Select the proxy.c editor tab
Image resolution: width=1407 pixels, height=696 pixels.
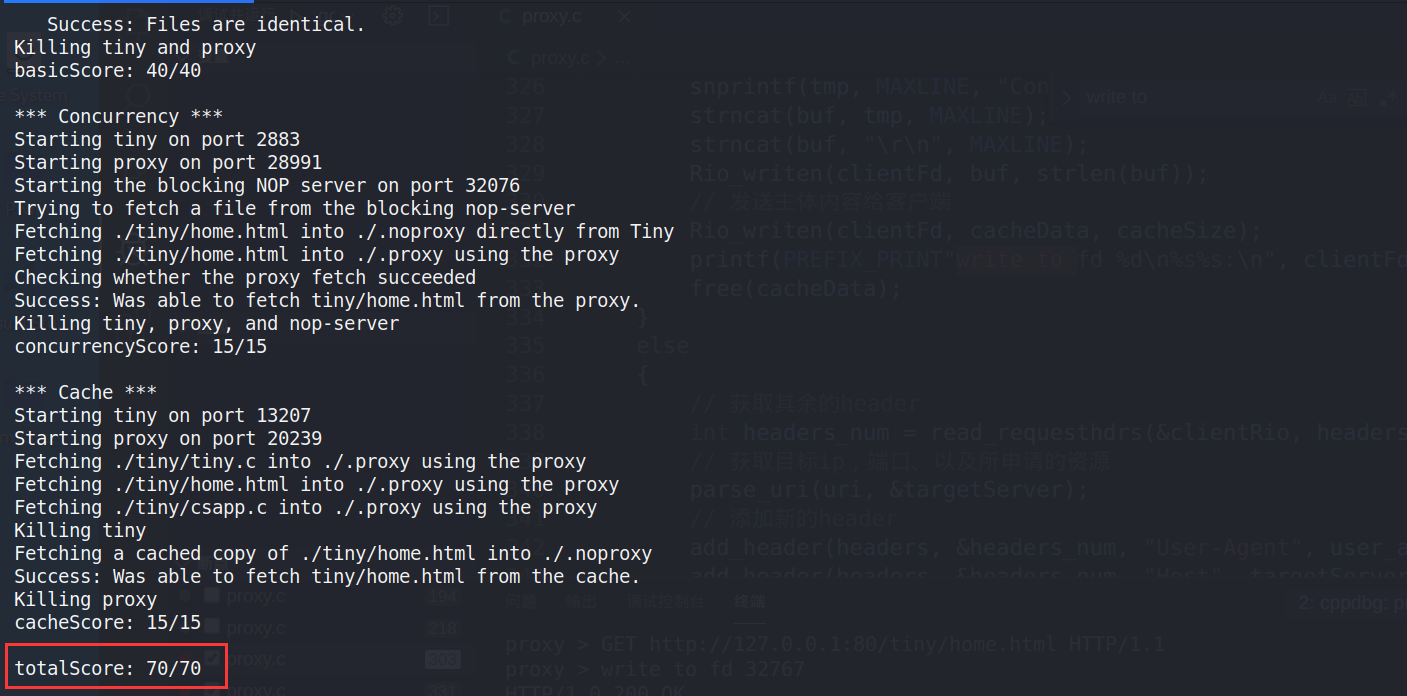551,17
